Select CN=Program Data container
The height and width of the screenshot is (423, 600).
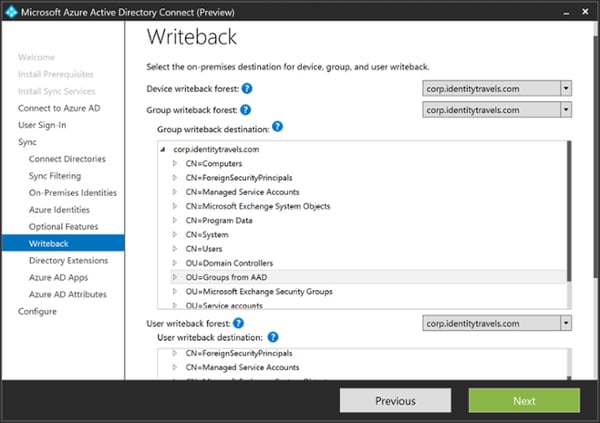[219, 220]
